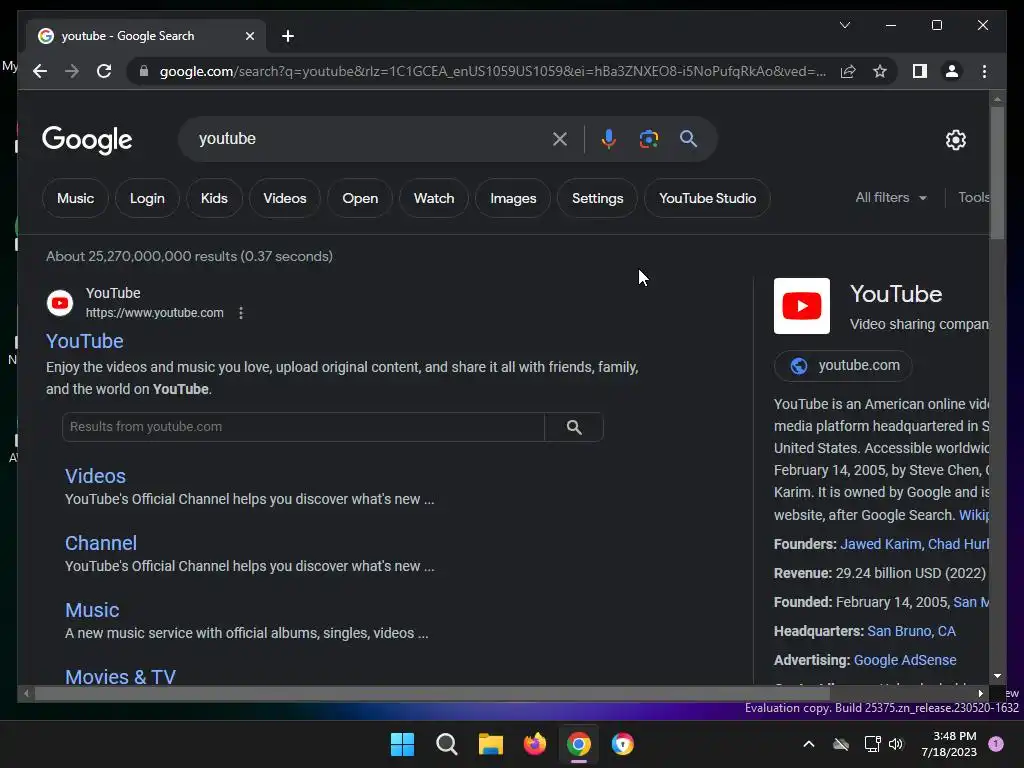Open the Chrome three-dot menu
Viewport: 1024px width, 768px height.
pos(984,71)
